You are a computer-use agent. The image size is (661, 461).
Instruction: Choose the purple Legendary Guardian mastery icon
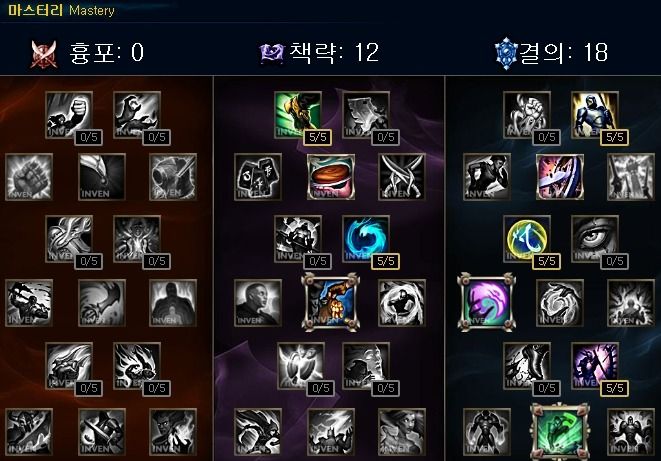click(x=594, y=366)
